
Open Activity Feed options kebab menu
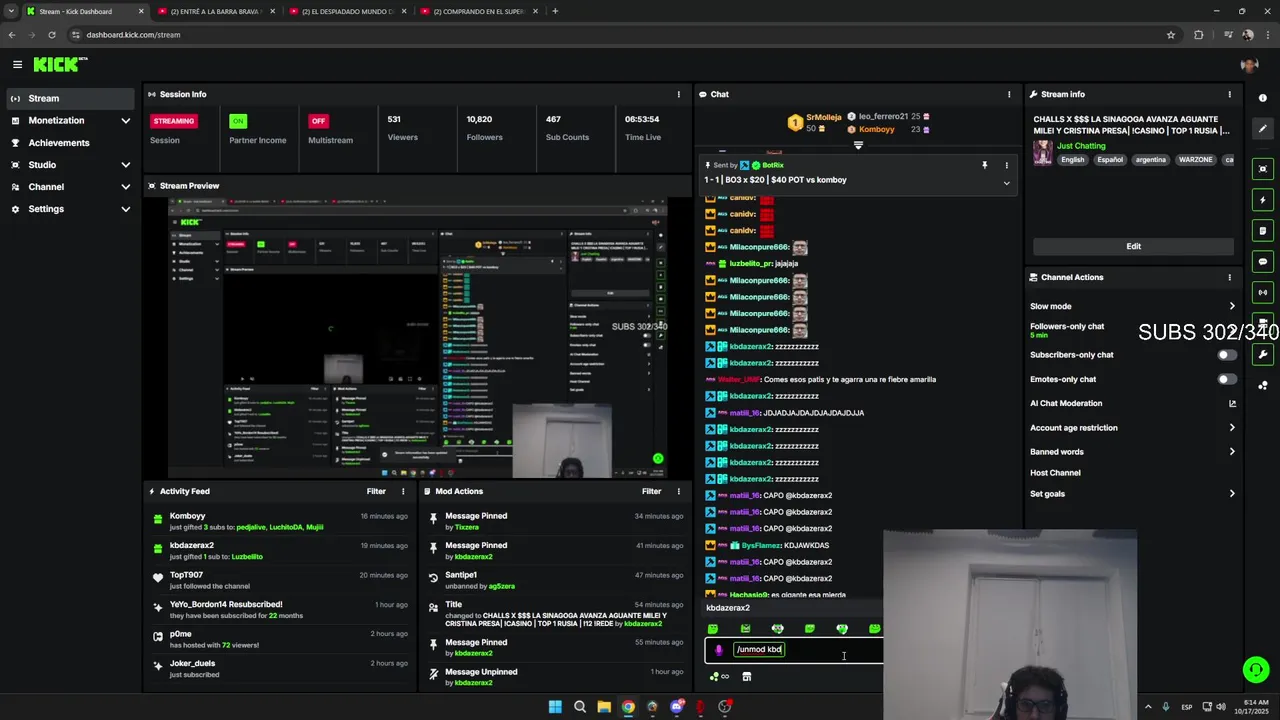403,491
